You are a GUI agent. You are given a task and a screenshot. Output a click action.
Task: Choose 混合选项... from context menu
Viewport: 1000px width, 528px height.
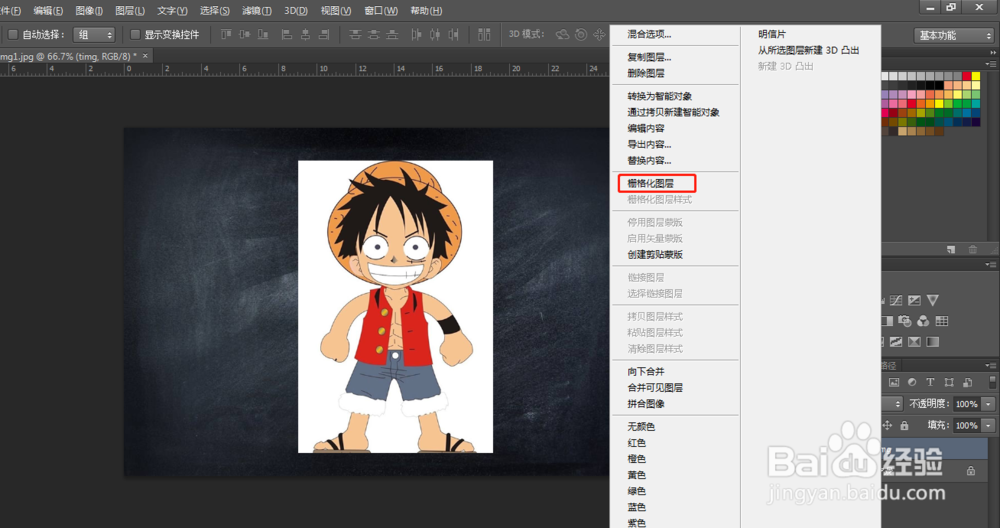point(649,34)
